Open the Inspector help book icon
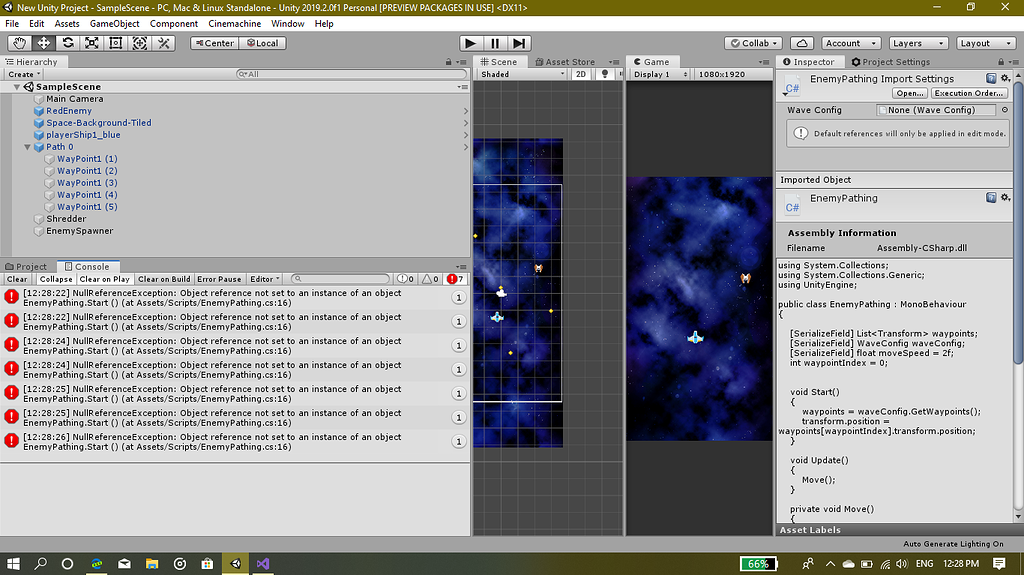1024x575 pixels. point(991,78)
